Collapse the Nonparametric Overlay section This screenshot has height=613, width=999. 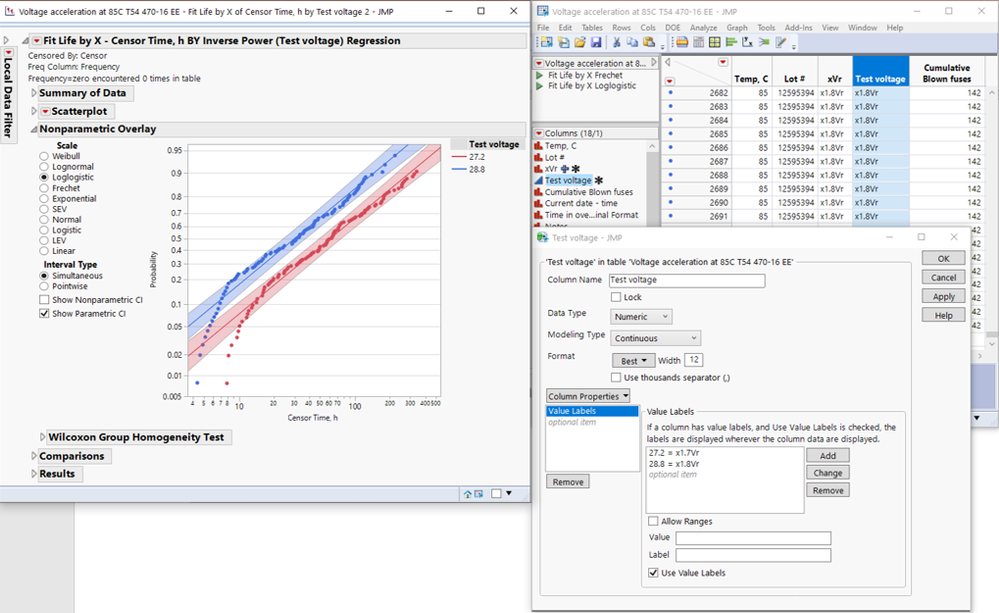pos(34,129)
